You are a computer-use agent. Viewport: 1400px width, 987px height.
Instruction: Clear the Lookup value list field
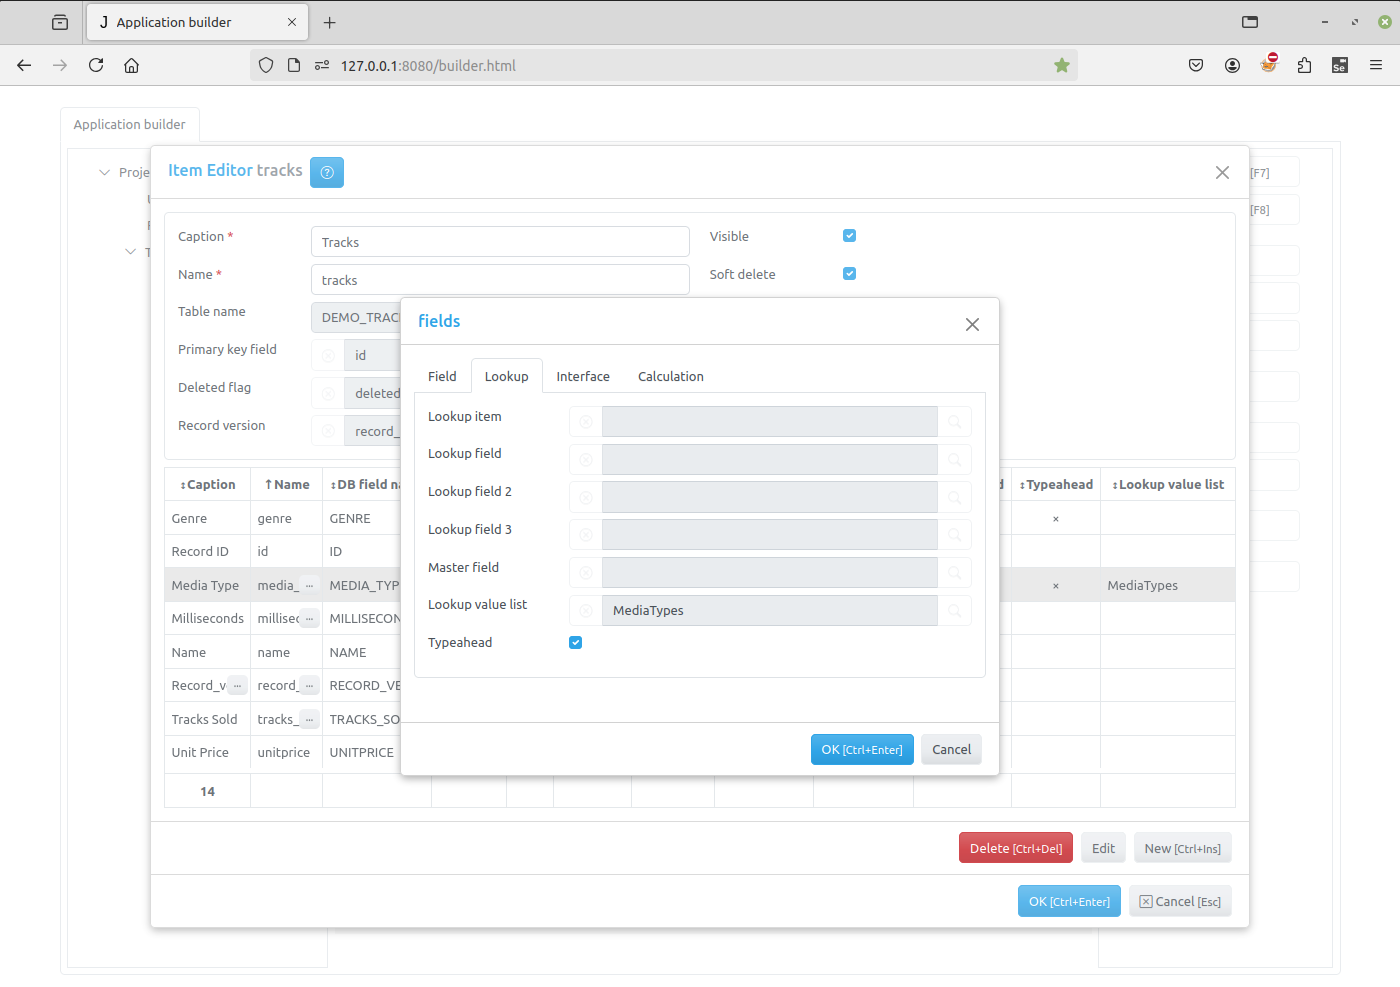[x=586, y=611]
